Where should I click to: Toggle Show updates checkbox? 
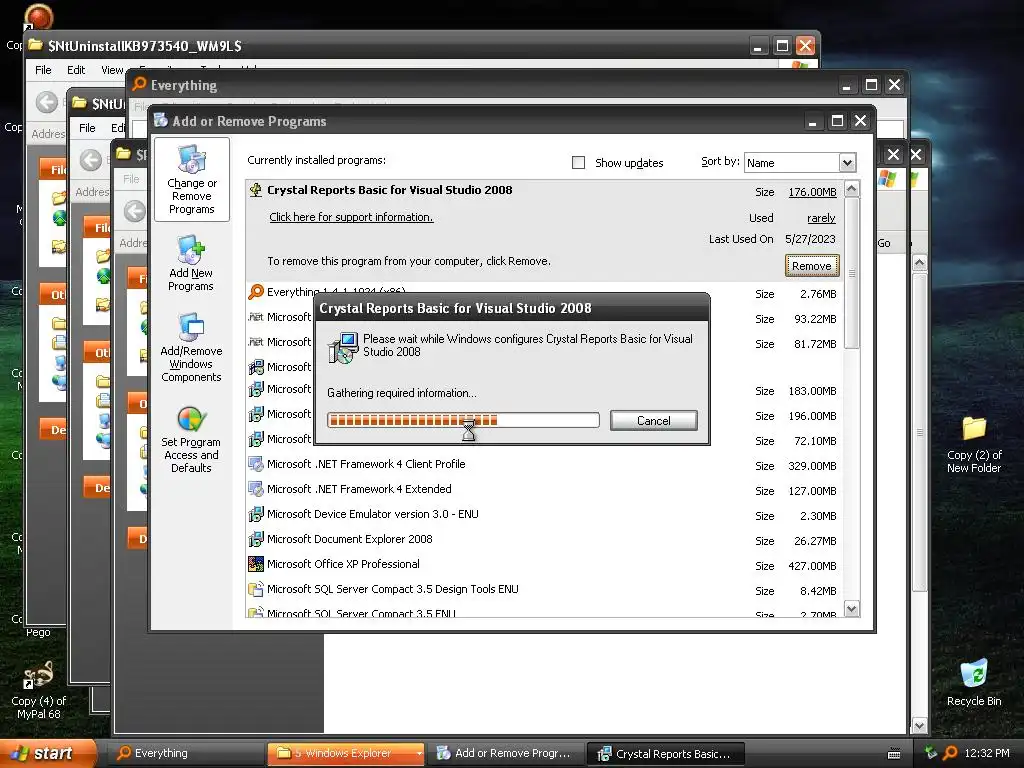(x=579, y=163)
